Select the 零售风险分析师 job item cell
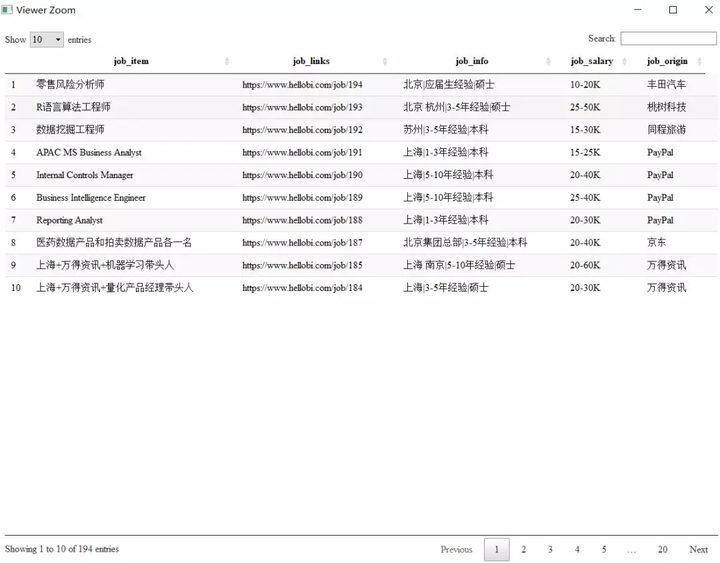The width and height of the screenshot is (720, 563). click(70, 84)
